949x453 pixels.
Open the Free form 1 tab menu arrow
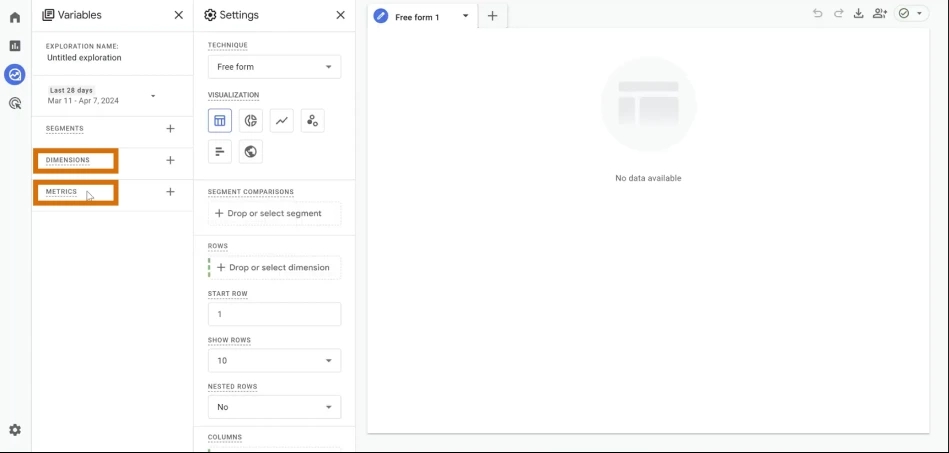[x=465, y=16]
